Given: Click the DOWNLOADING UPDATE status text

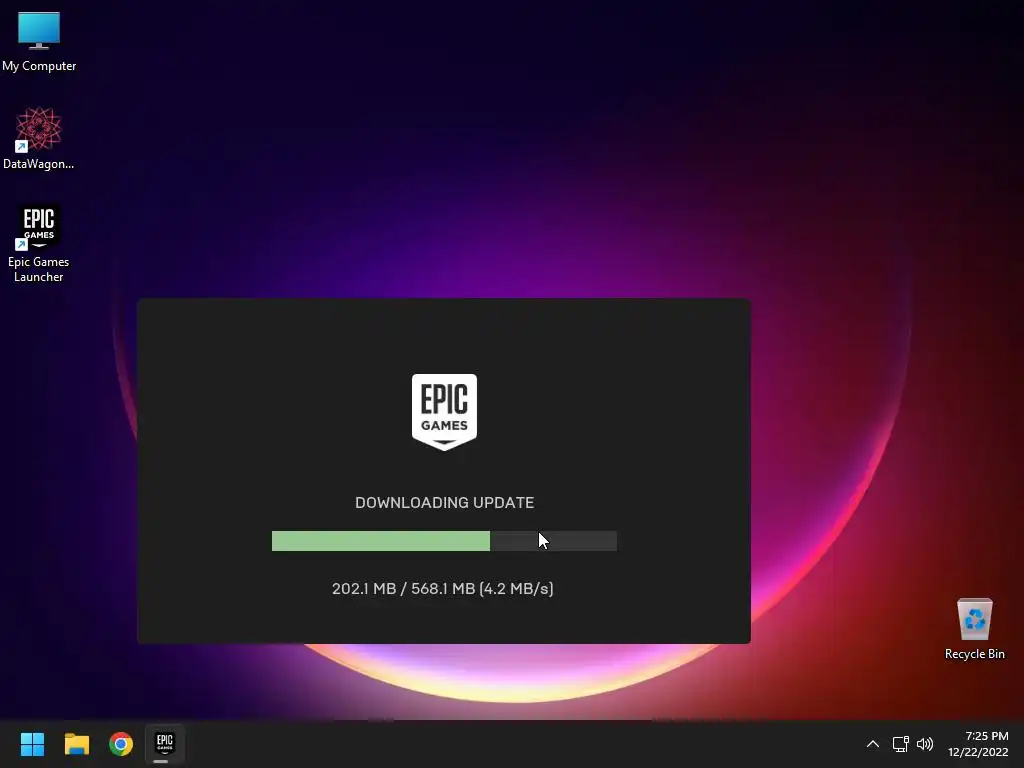Looking at the screenshot, I should coord(444,502).
